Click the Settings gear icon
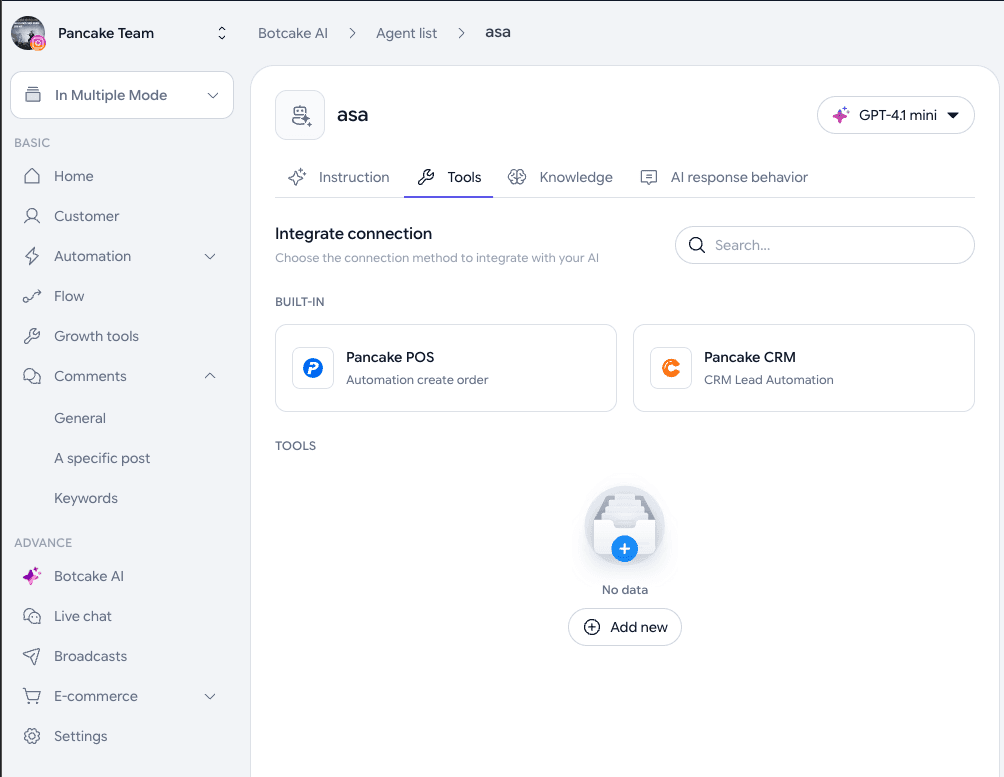This screenshot has height=777, width=1004. [x=32, y=736]
